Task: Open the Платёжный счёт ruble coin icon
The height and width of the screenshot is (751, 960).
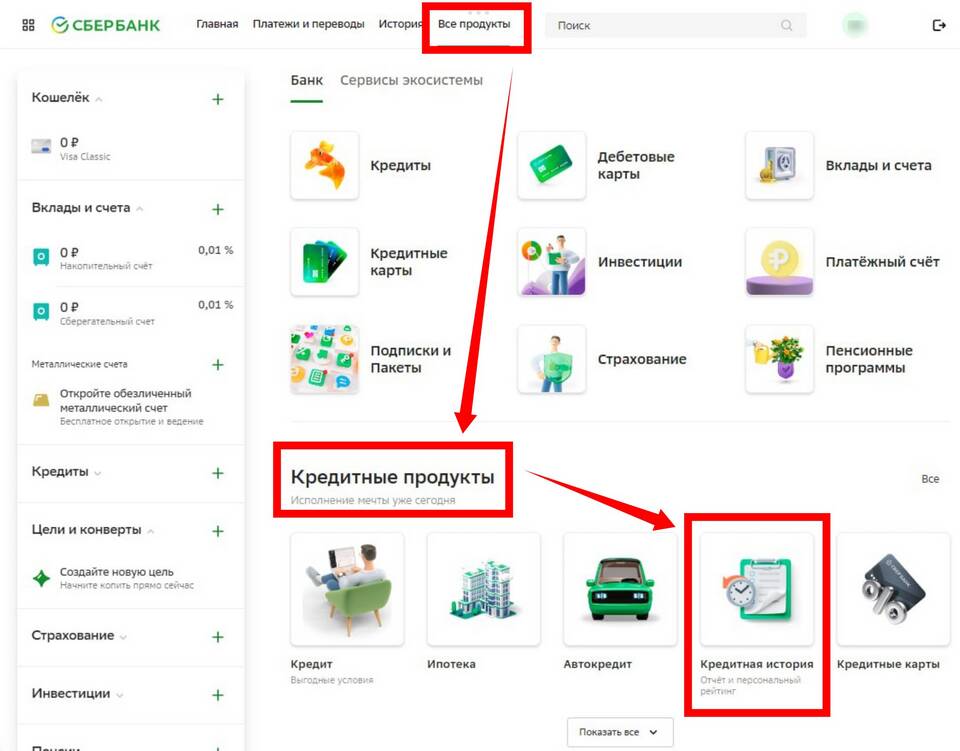Action: pyautogui.click(x=779, y=262)
